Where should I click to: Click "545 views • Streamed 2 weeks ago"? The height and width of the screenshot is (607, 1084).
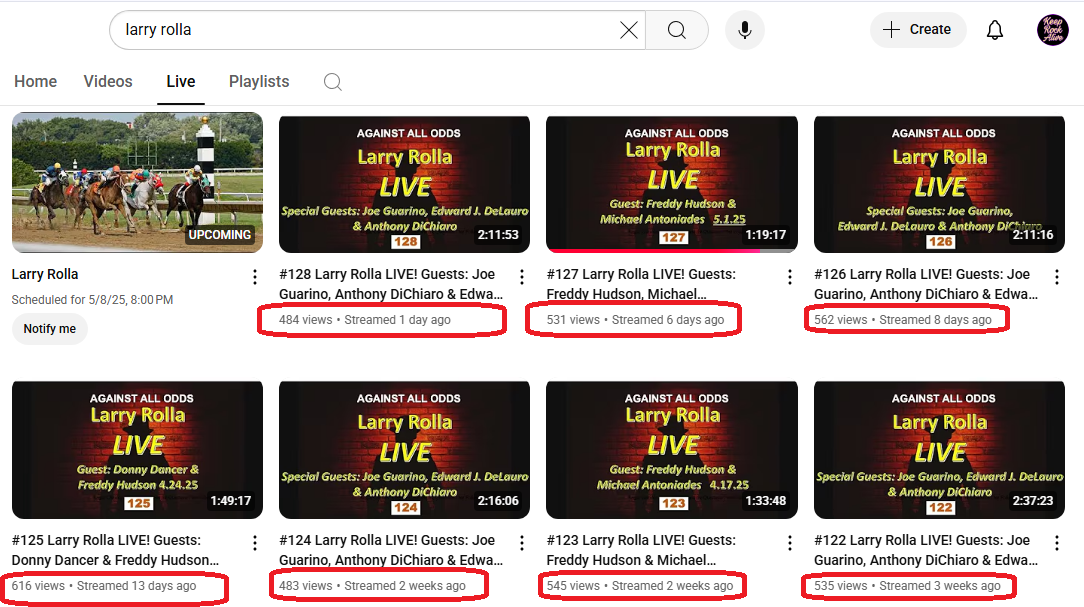(639, 586)
